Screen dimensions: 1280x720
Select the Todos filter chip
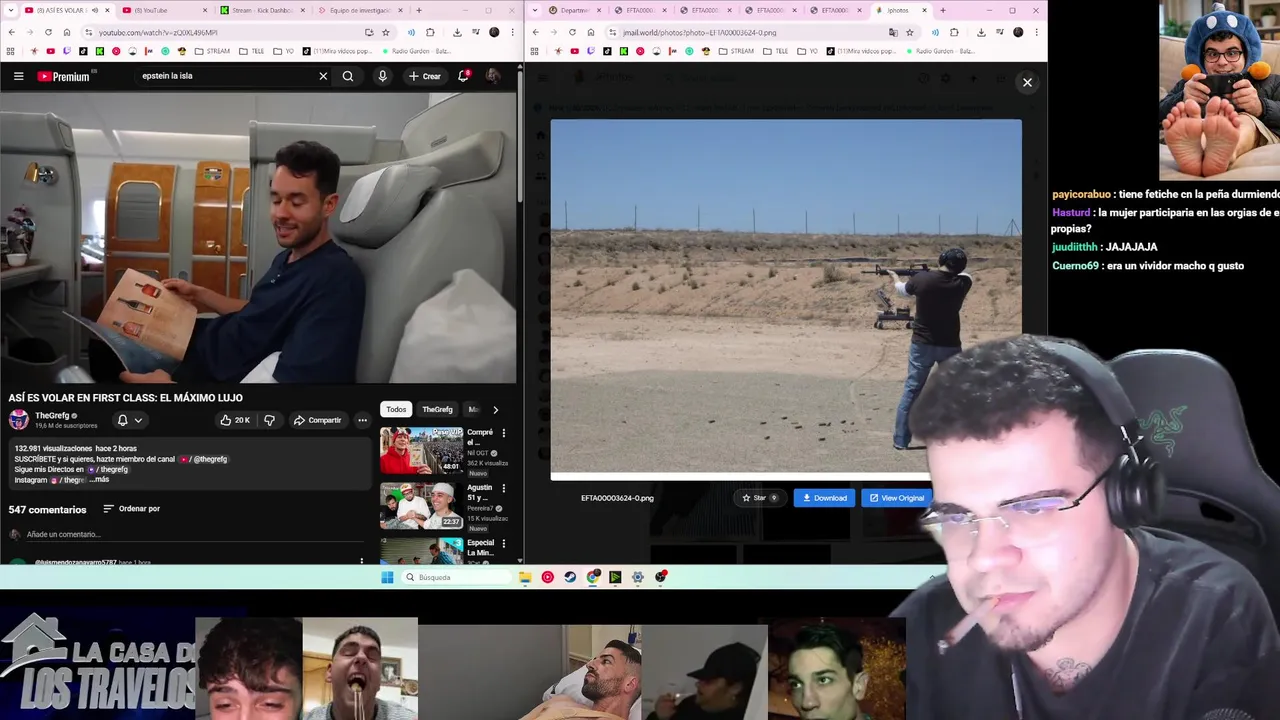(x=396, y=409)
